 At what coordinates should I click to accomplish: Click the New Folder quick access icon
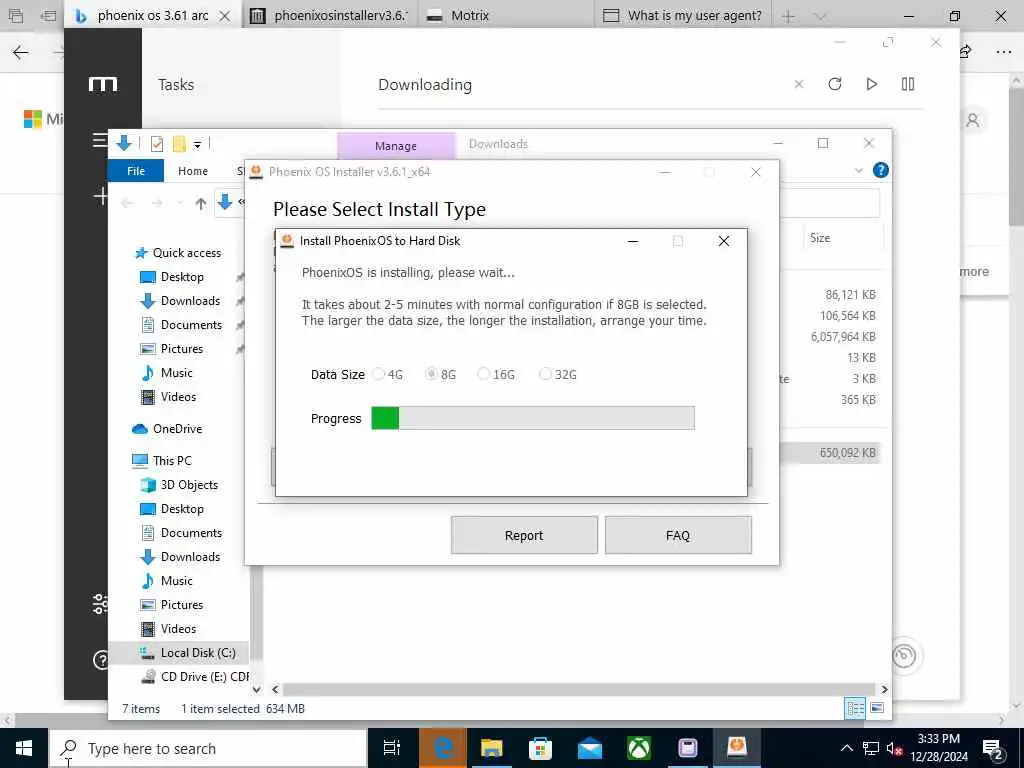179,144
